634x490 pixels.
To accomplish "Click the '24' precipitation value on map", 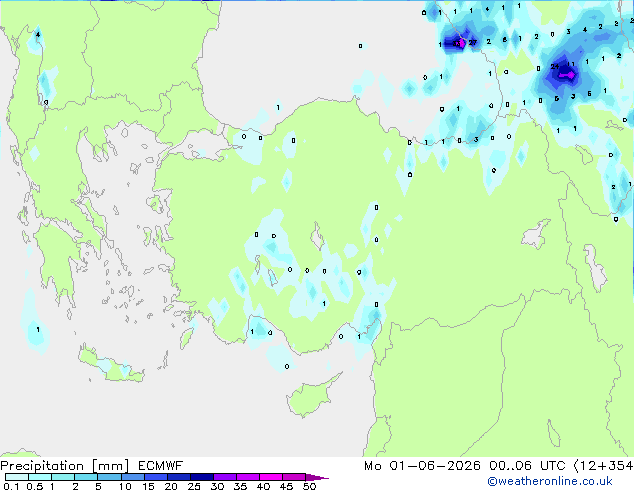I will (x=554, y=66).
